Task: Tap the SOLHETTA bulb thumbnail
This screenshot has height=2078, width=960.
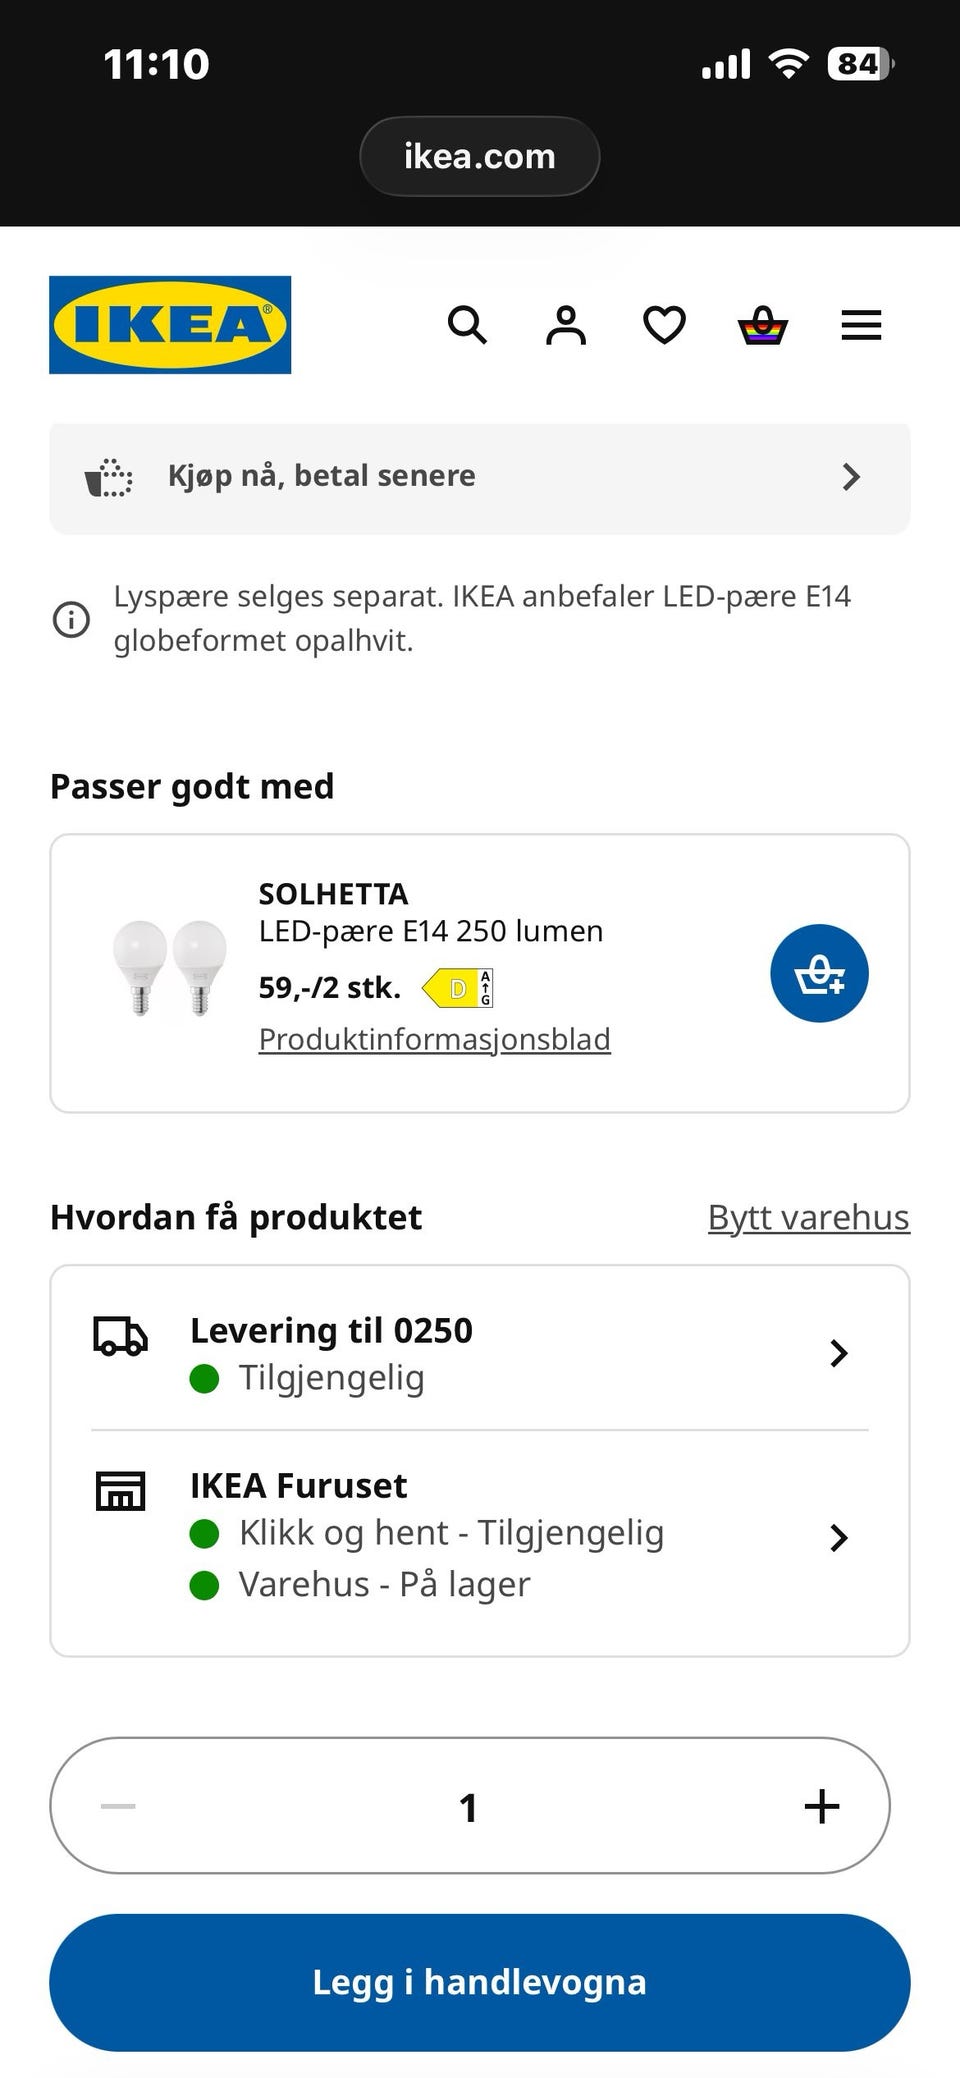Action: (x=170, y=968)
